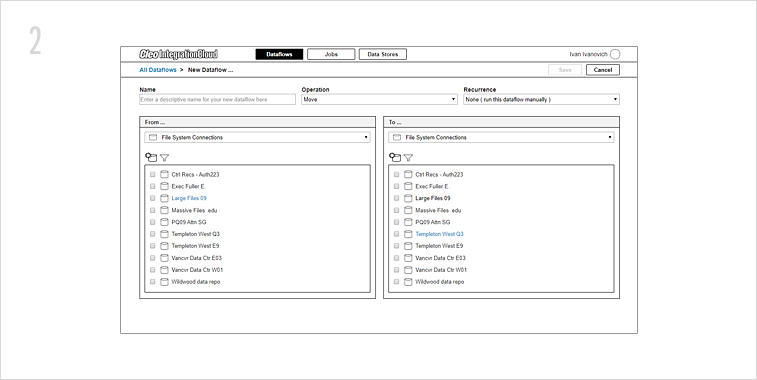The width and height of the screenshot is (757, 380).
Task: Open From File System Connections dropdown
Action: (257, 138)
